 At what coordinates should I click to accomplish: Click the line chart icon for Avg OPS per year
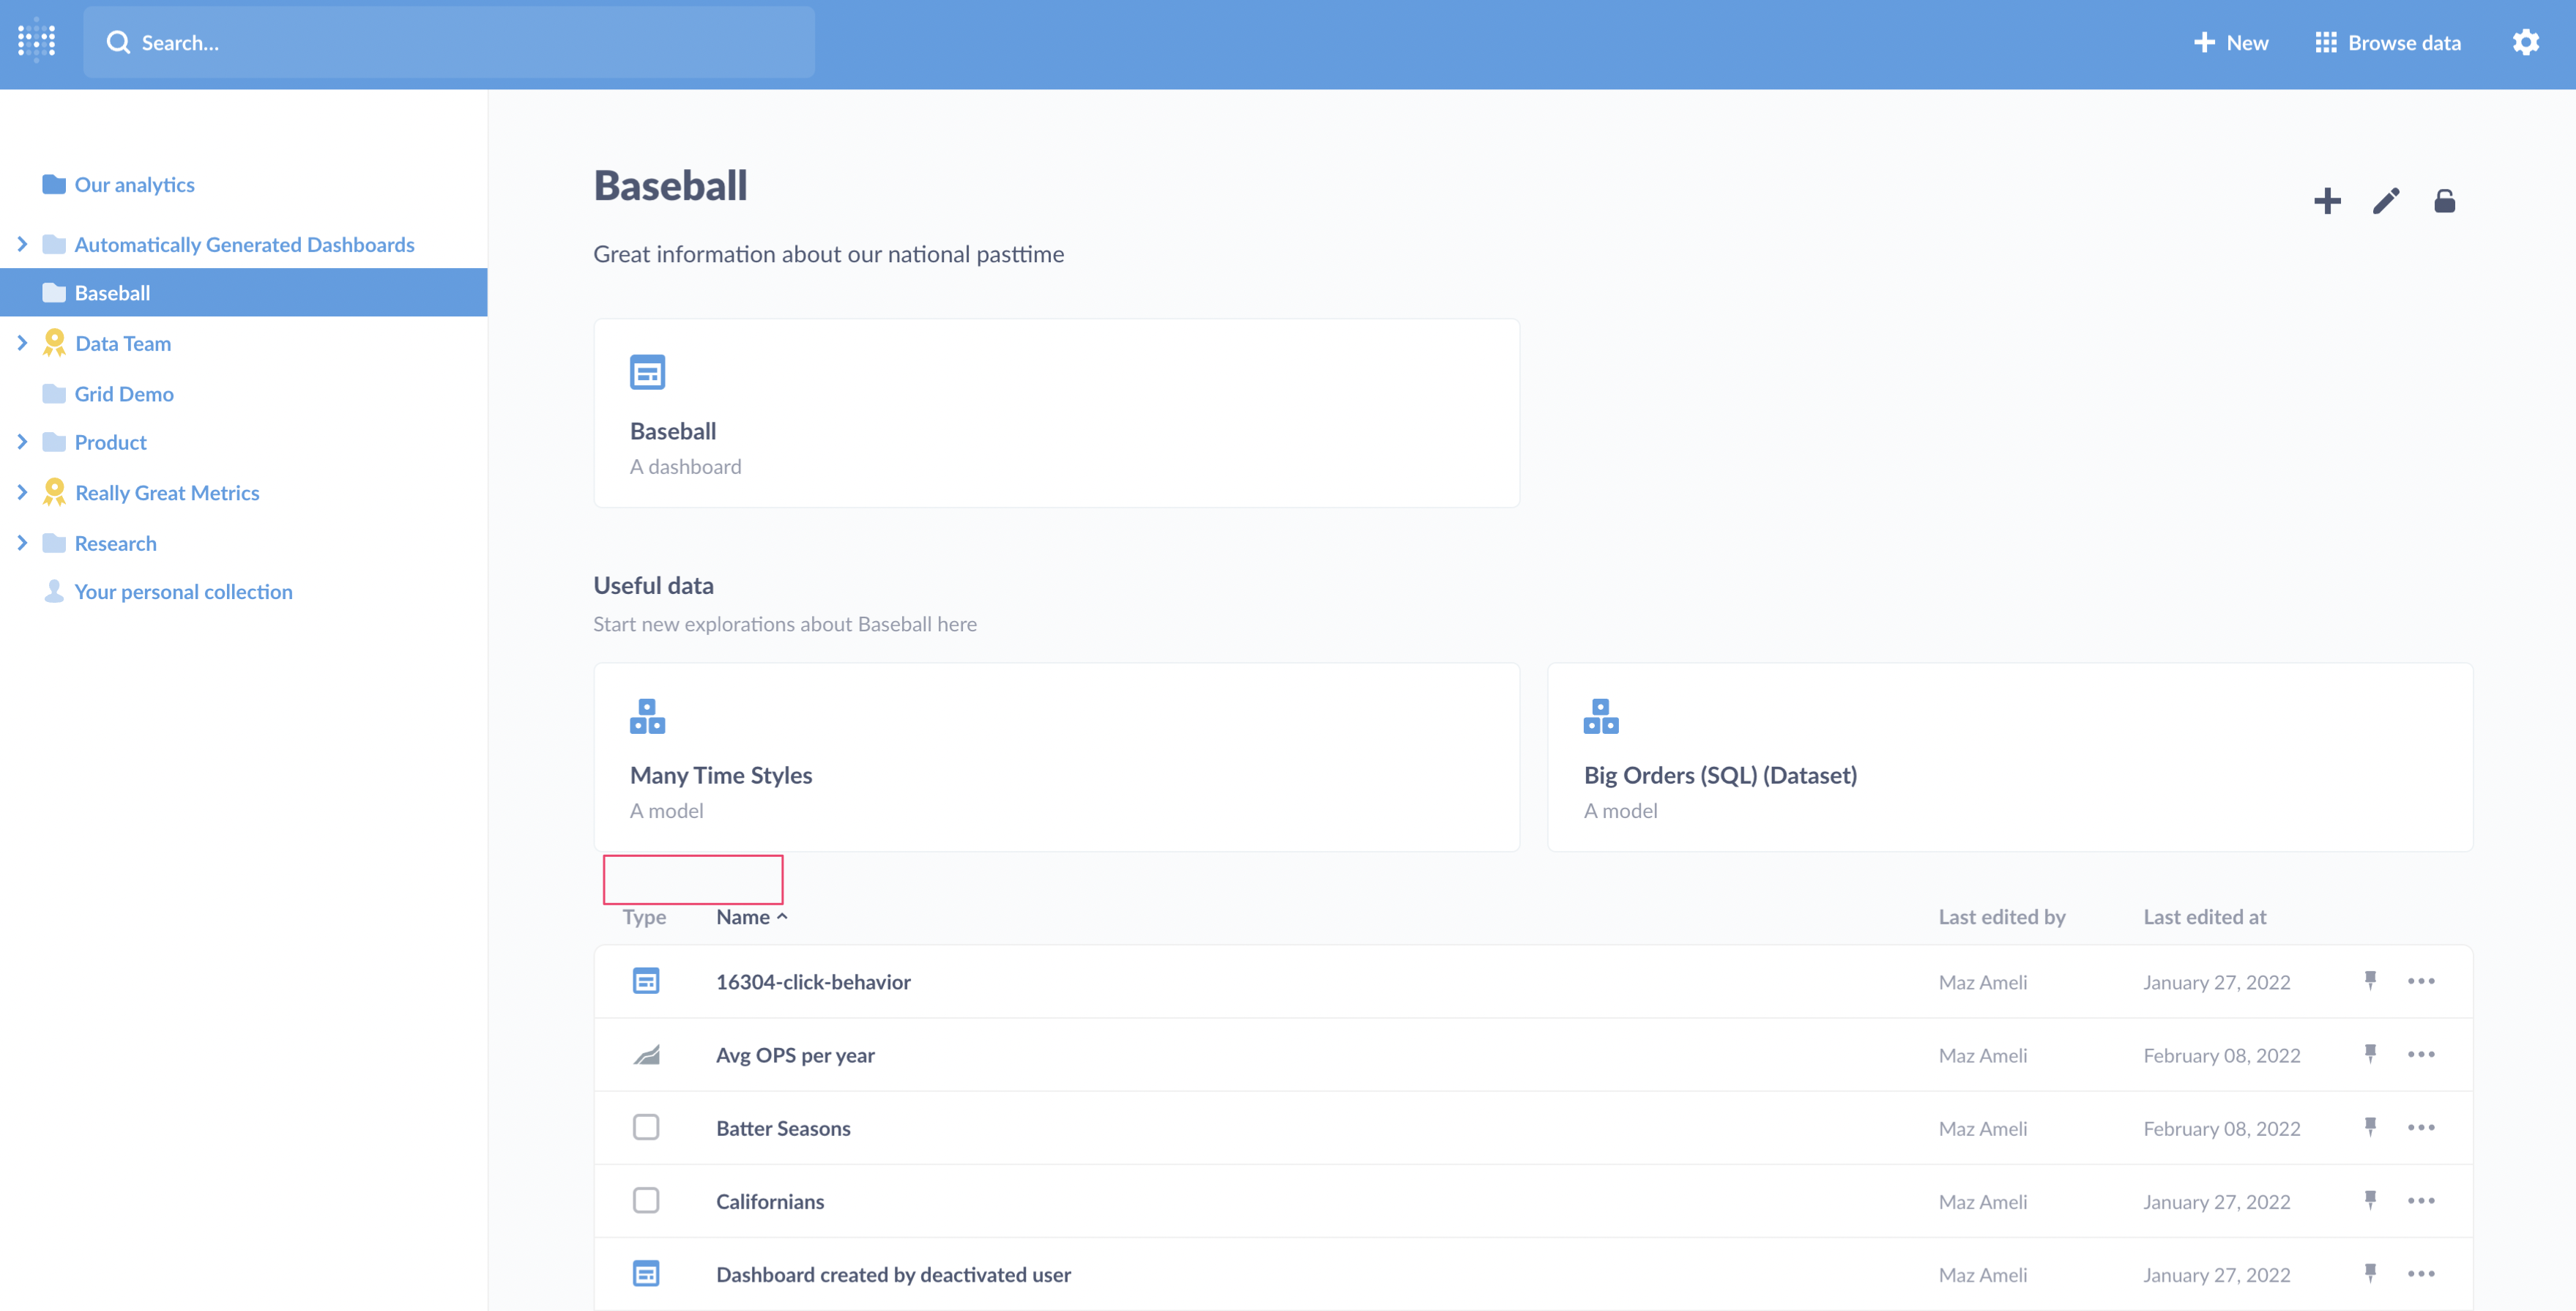(647, 1054)
